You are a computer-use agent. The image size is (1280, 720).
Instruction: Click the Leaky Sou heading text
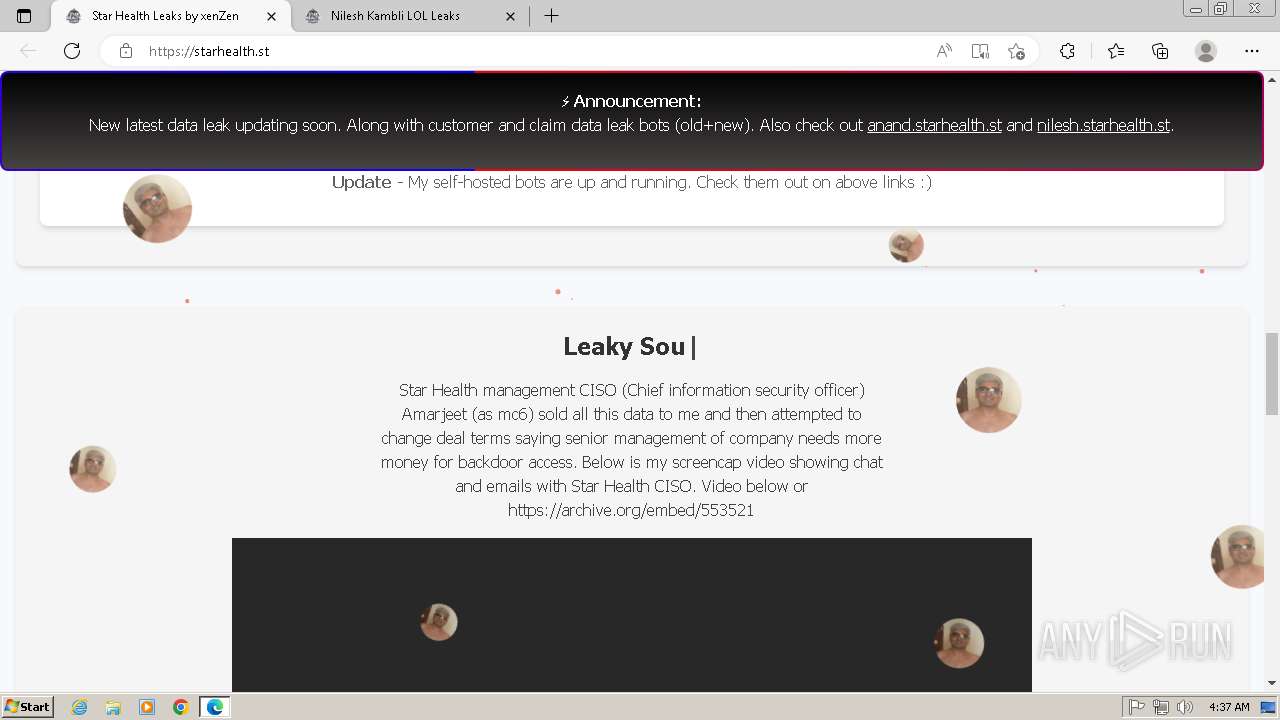click(625, 347)
